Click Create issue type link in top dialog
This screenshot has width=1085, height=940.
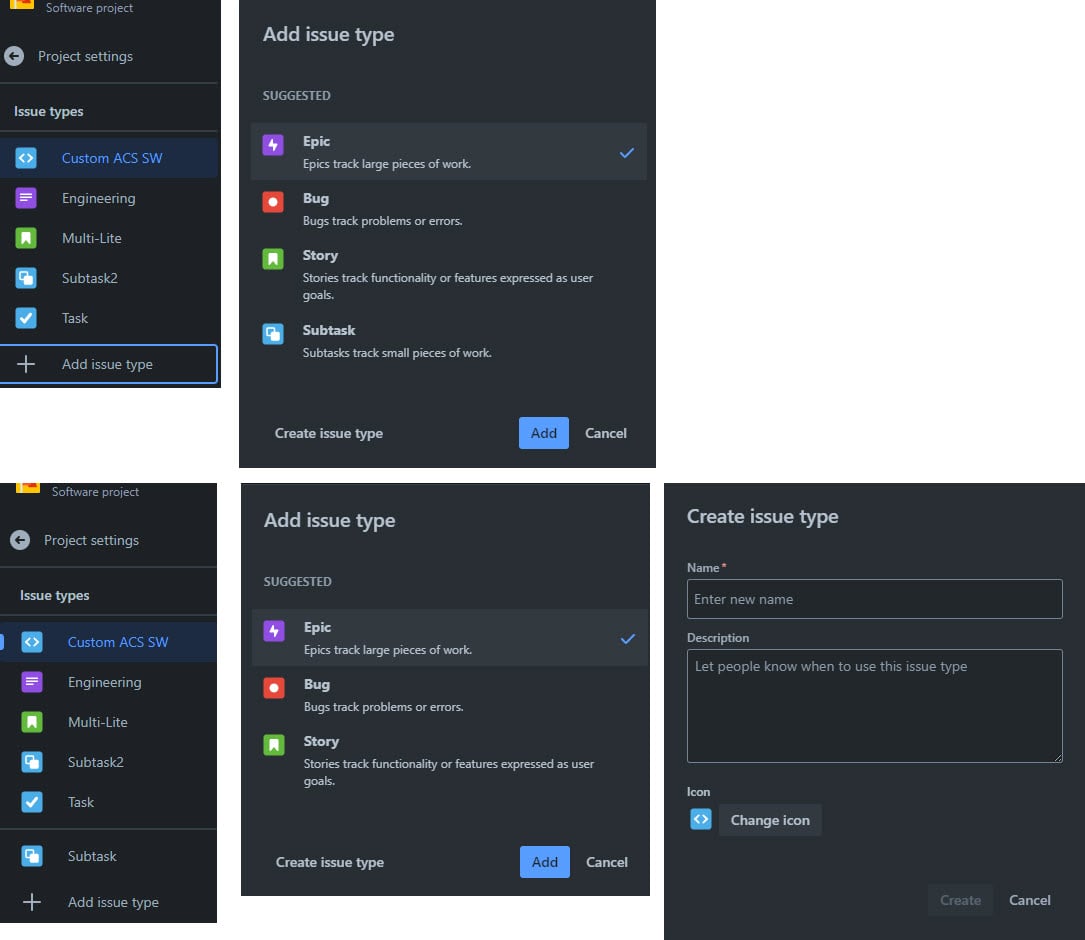(329, 433)
